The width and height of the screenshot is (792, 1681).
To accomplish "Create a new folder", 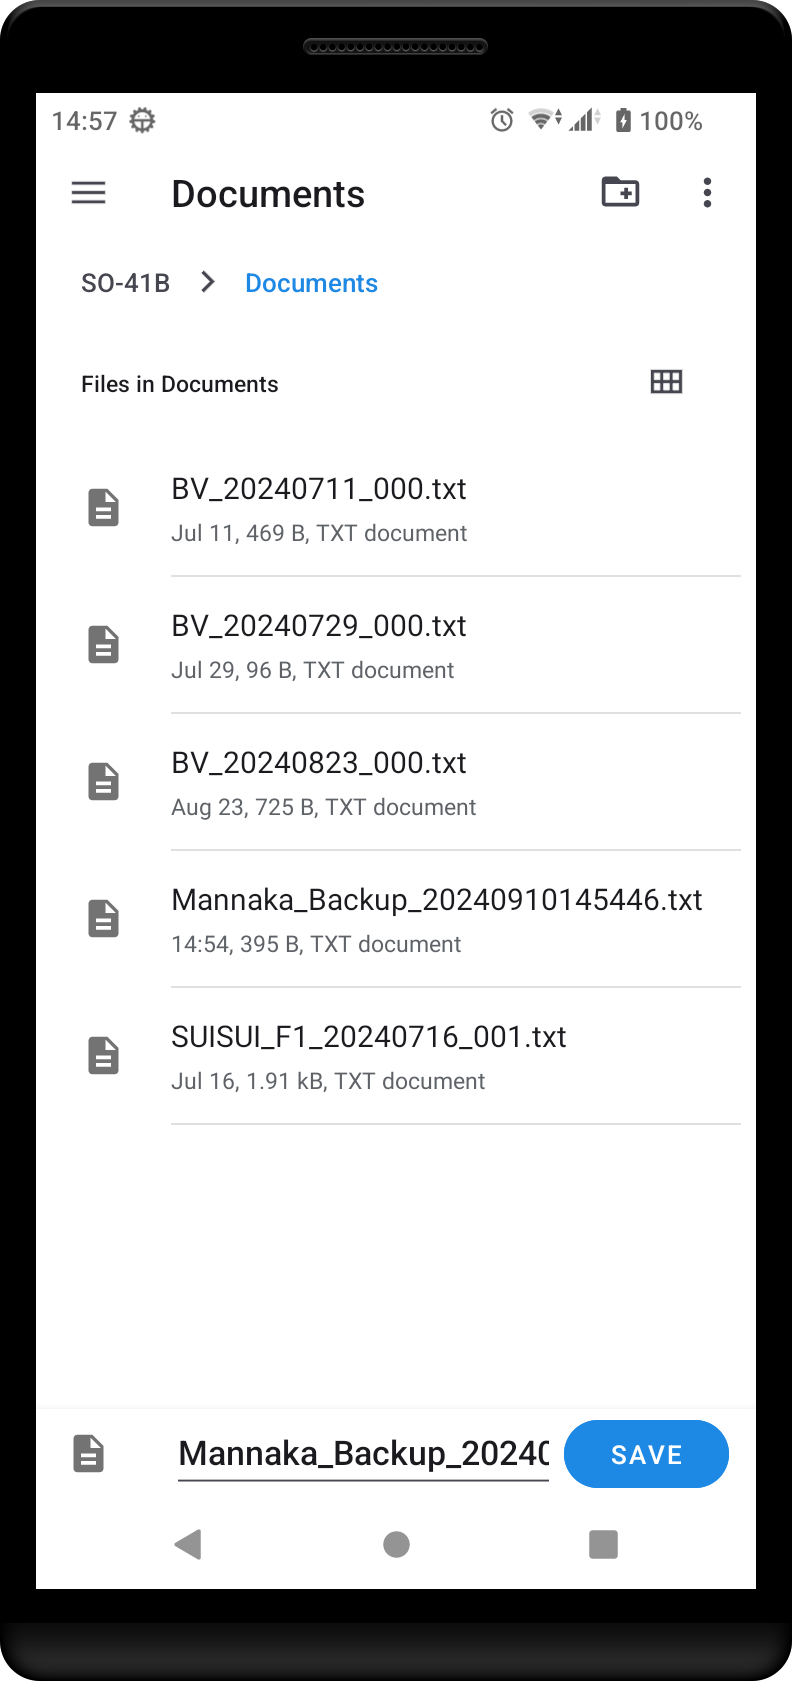I will [620, 192].
